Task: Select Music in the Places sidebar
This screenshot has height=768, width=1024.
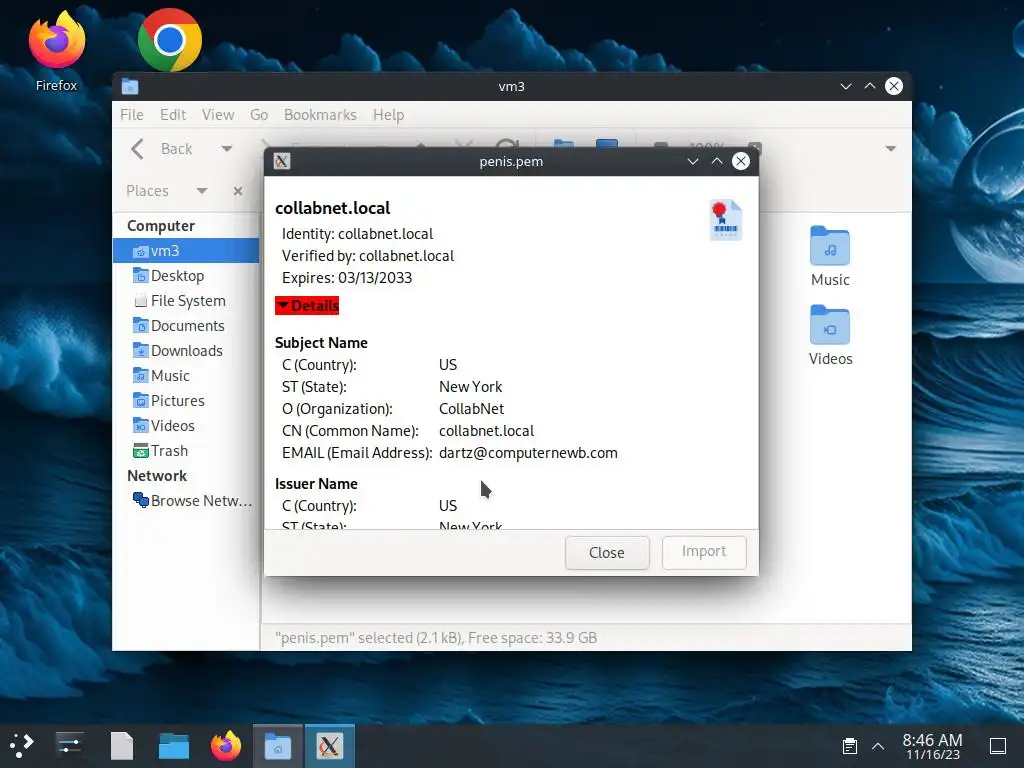Action: pyautogui.click(x=186, y=376)
